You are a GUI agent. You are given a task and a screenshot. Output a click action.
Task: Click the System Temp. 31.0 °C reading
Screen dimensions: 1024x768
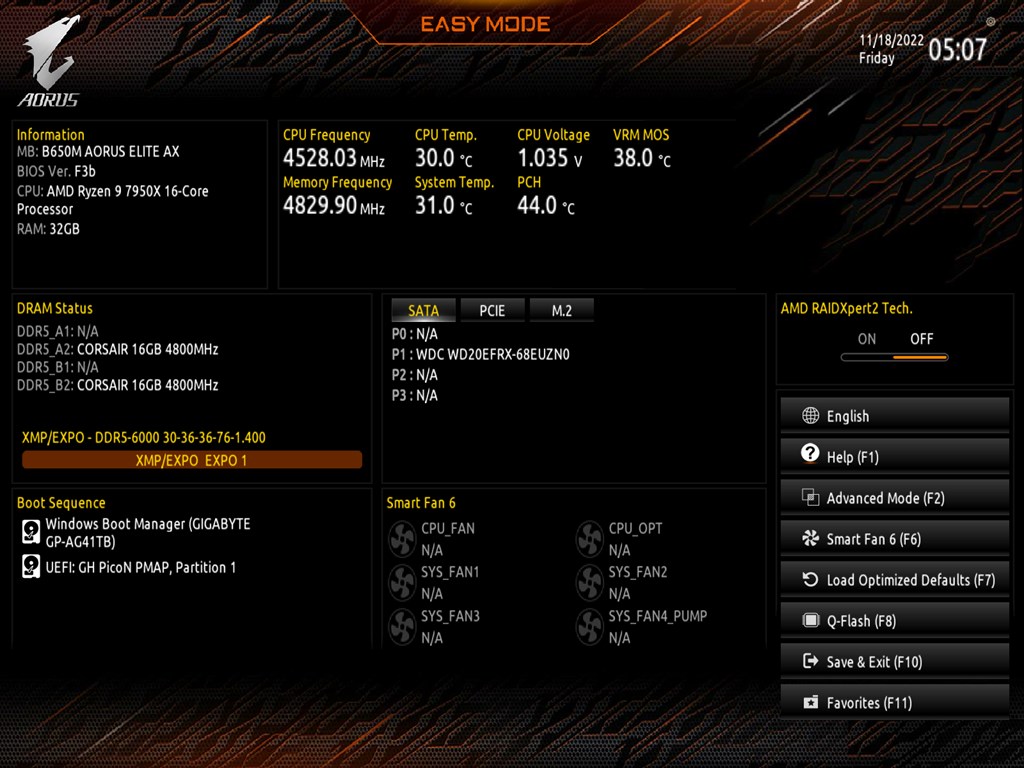coord(443,206)
